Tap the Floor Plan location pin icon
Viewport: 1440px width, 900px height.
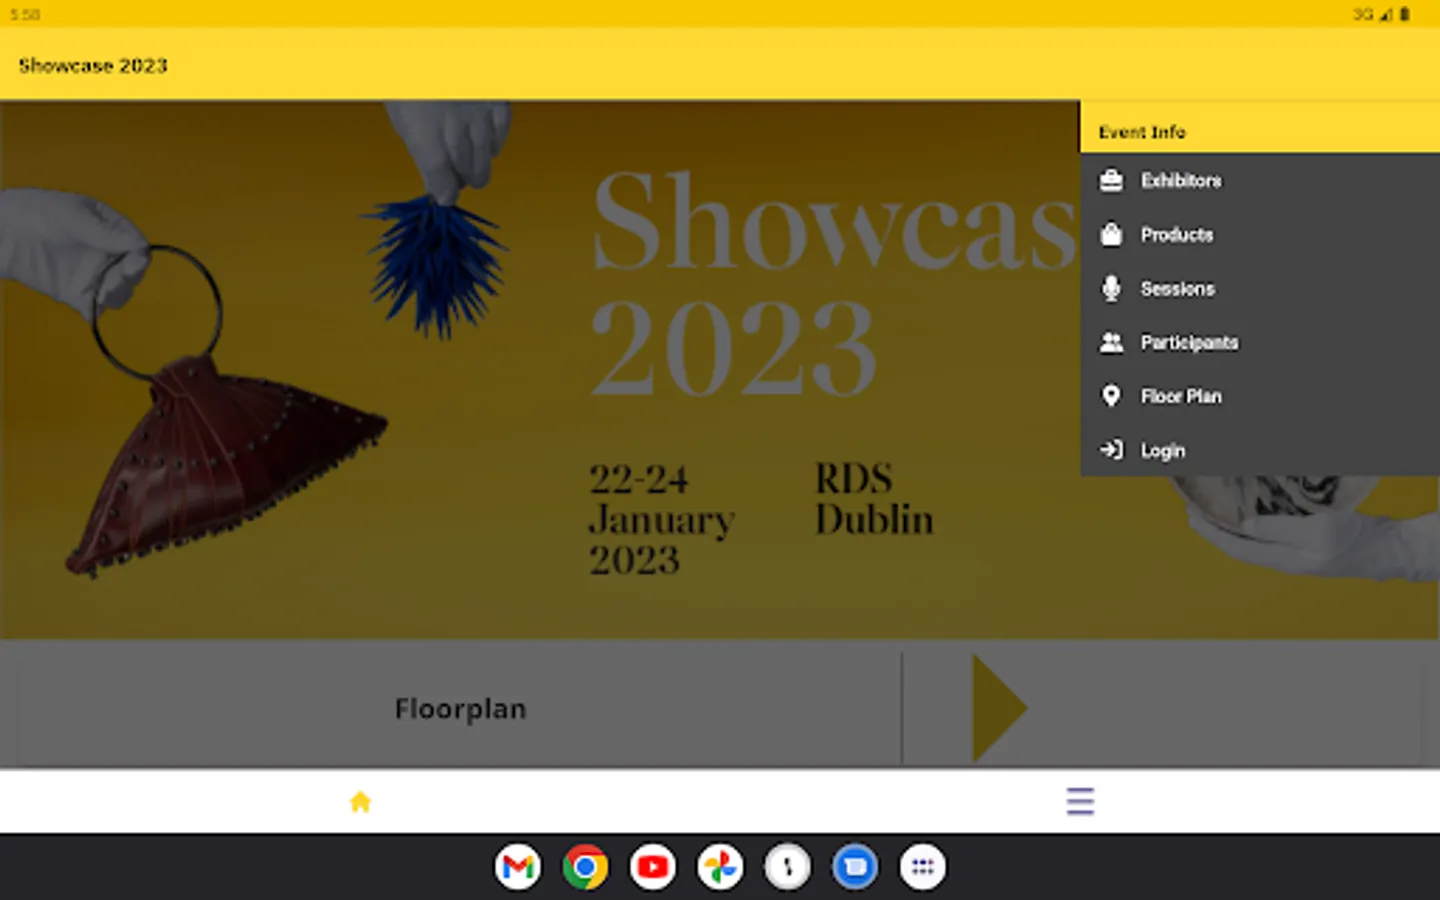point(1111,396)
